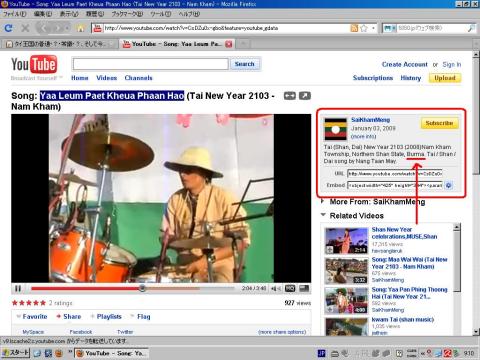Open the Subscriptions link

click(x=373, y=78)
